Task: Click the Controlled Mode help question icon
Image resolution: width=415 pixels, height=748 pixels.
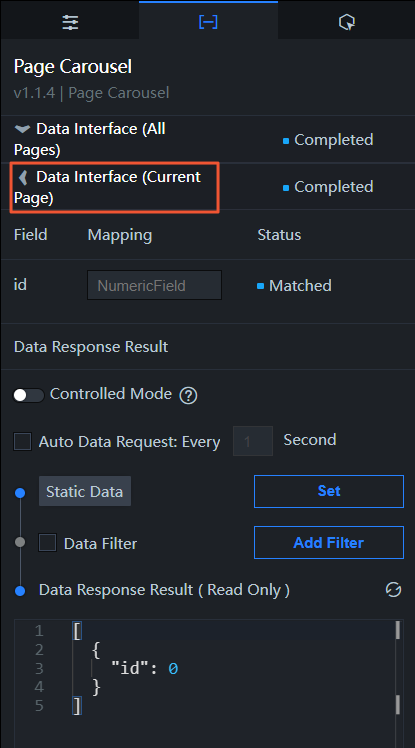Action: tap(188, 395)
